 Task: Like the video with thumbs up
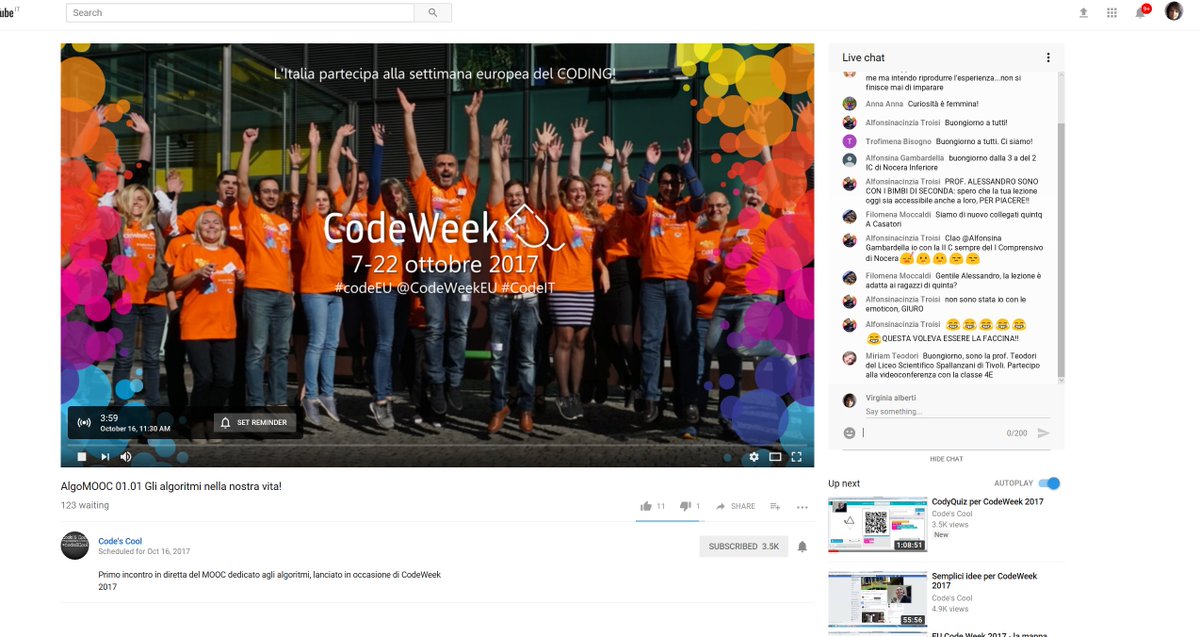[x=646, y=506]
